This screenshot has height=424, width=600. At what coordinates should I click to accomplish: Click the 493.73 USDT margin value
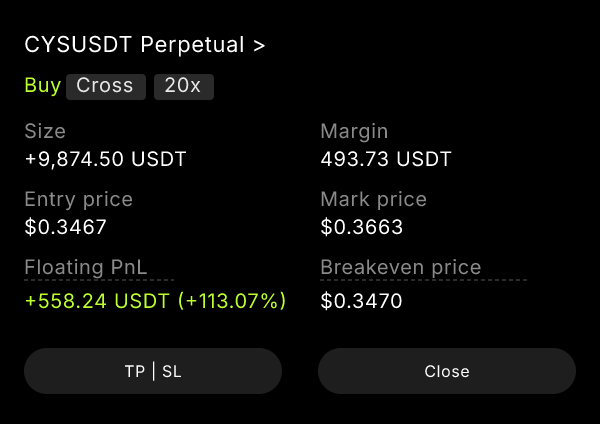coord(386,159)
